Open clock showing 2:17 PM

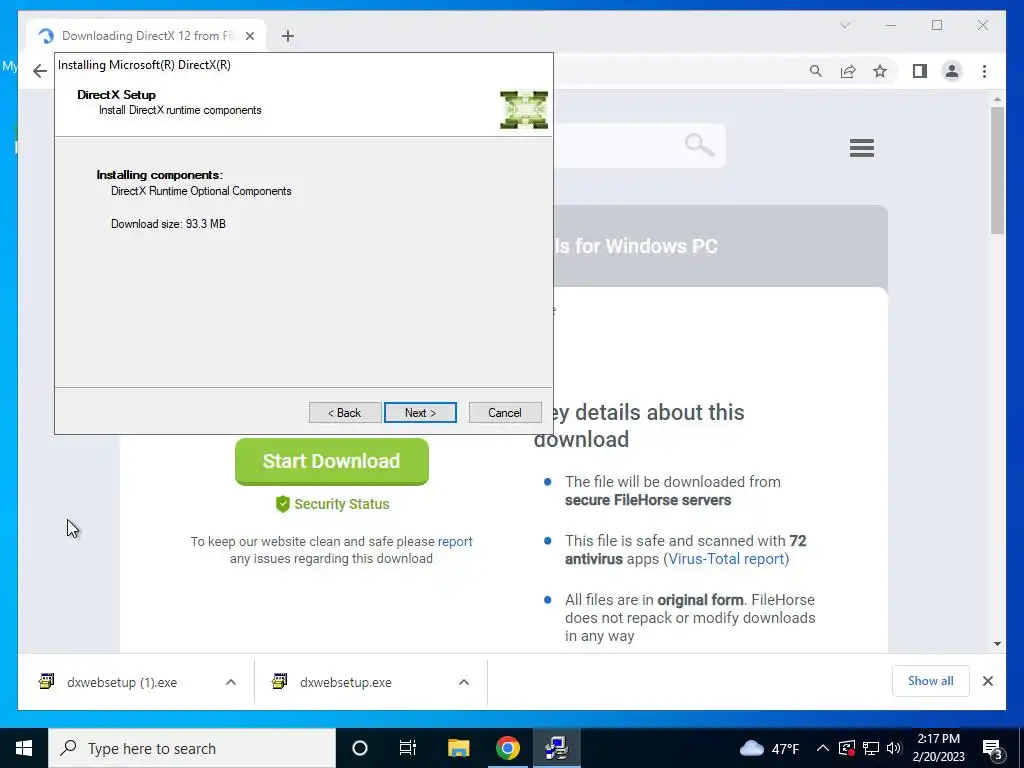coord(938,748)
